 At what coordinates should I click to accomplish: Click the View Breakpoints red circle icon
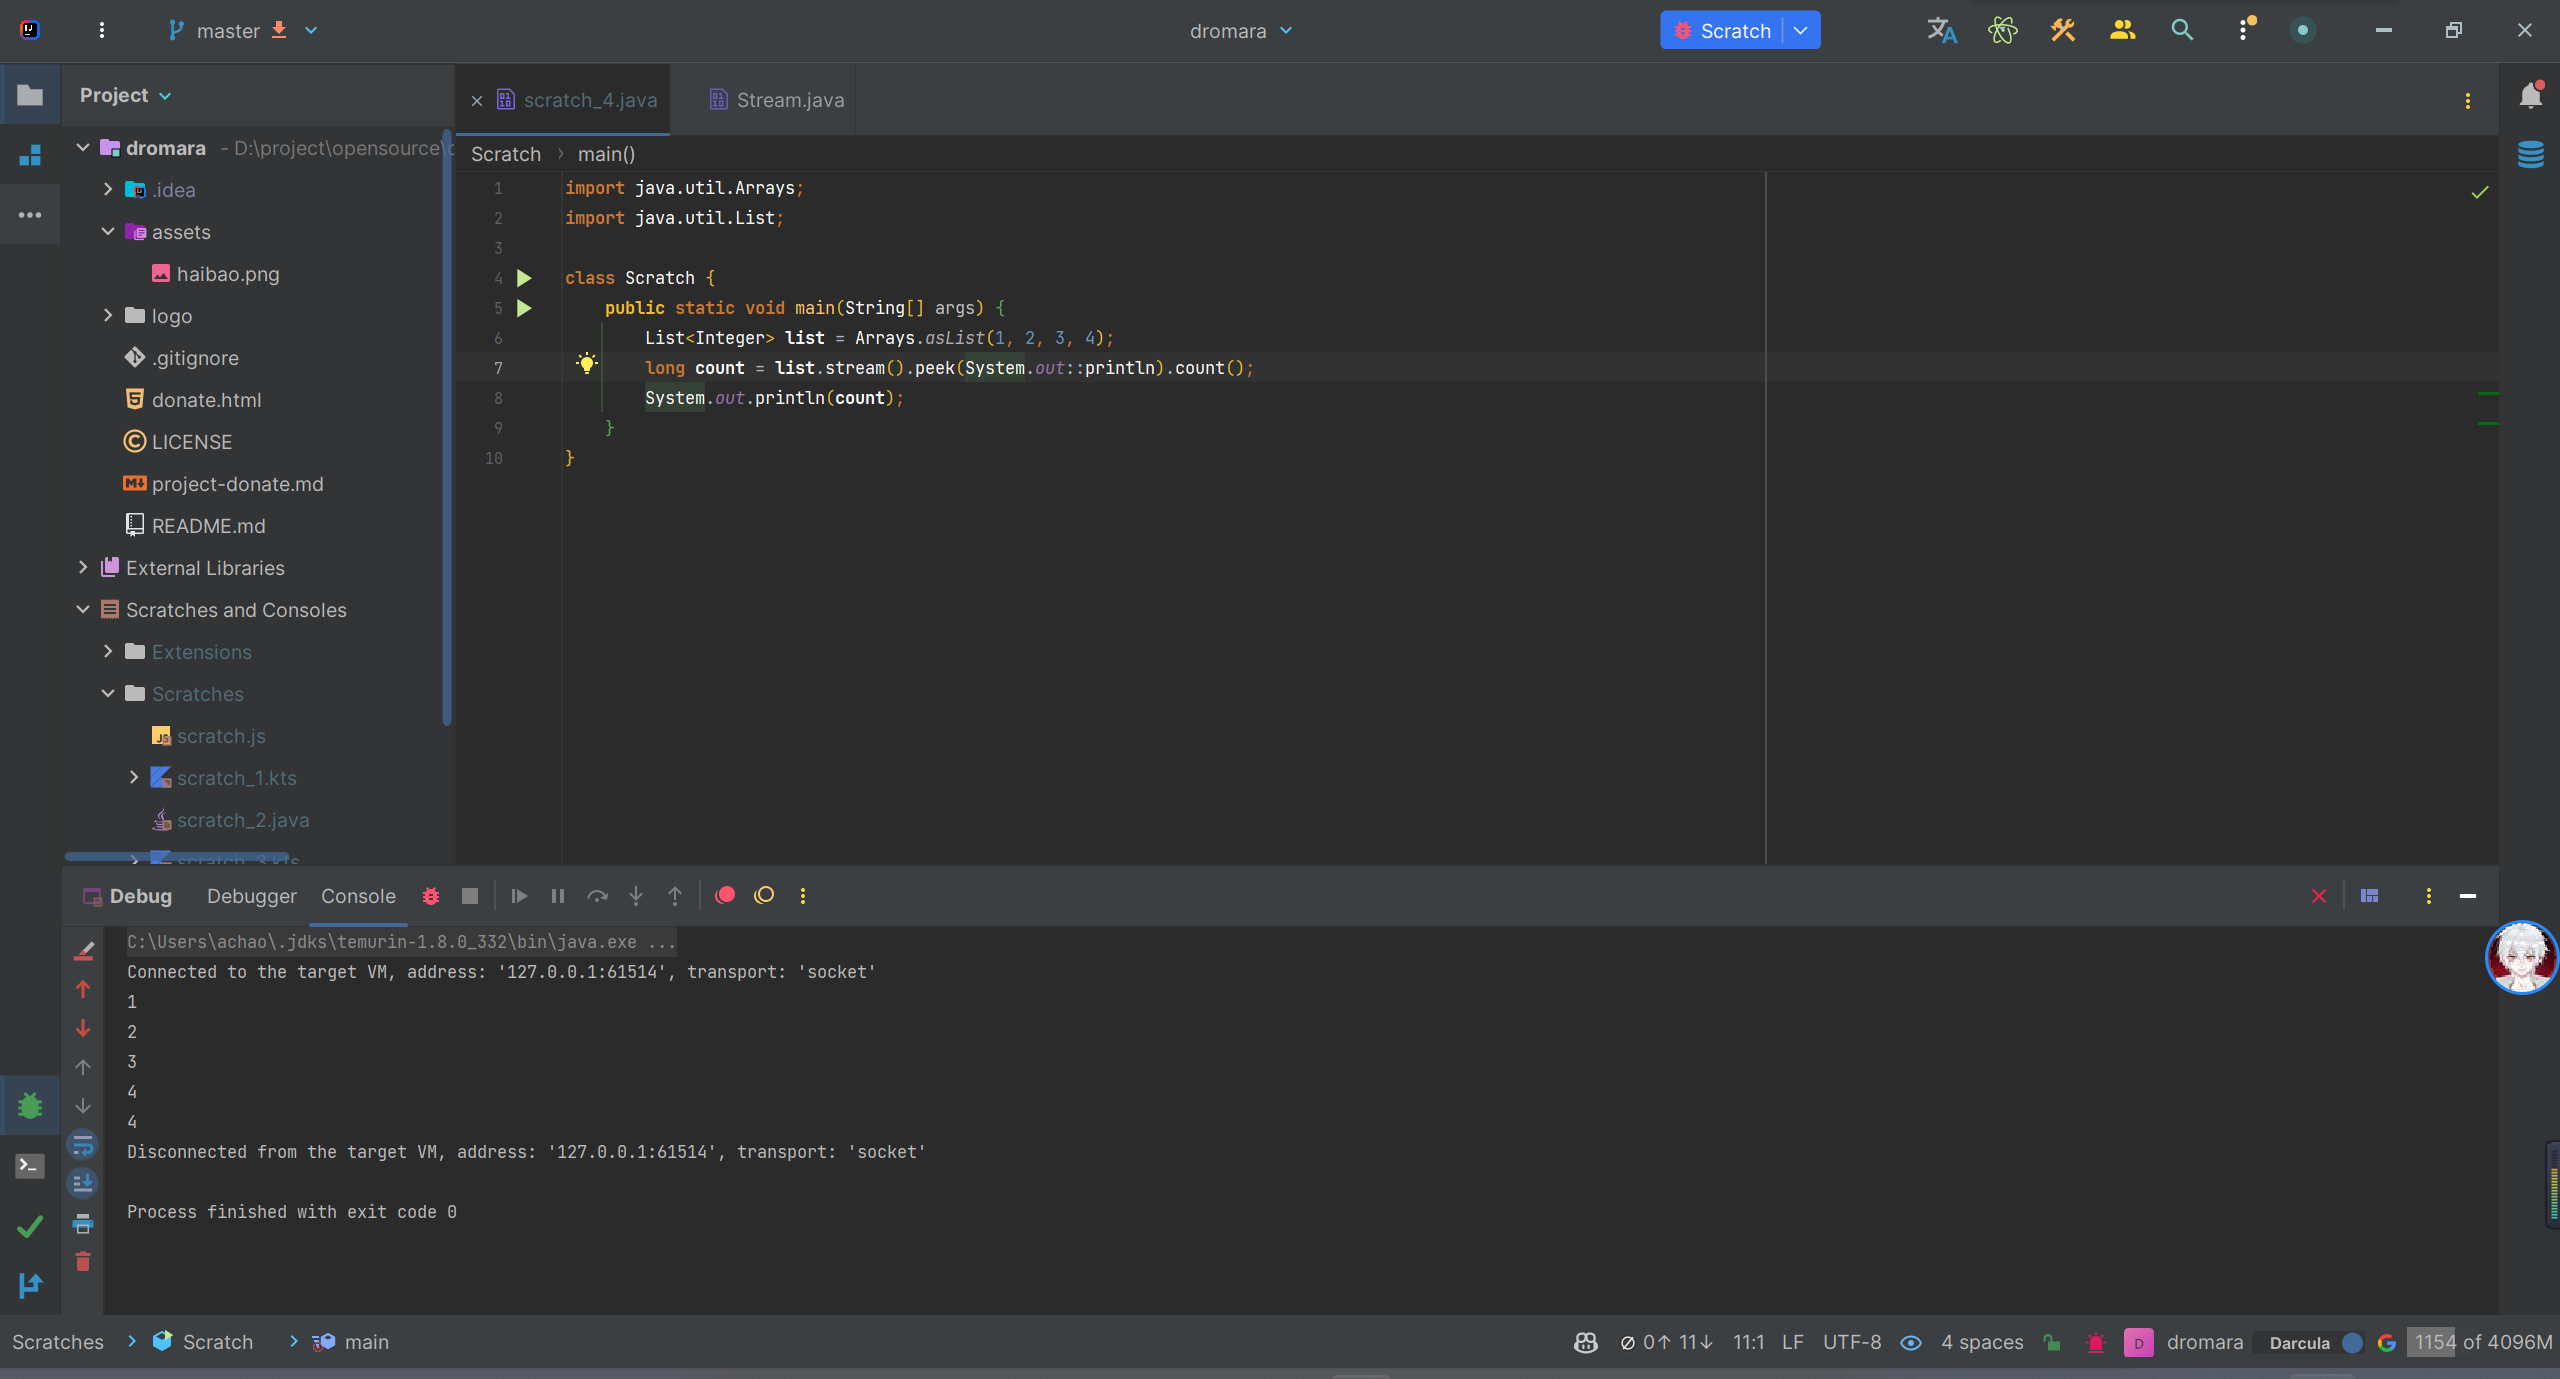tap(726, 896)
